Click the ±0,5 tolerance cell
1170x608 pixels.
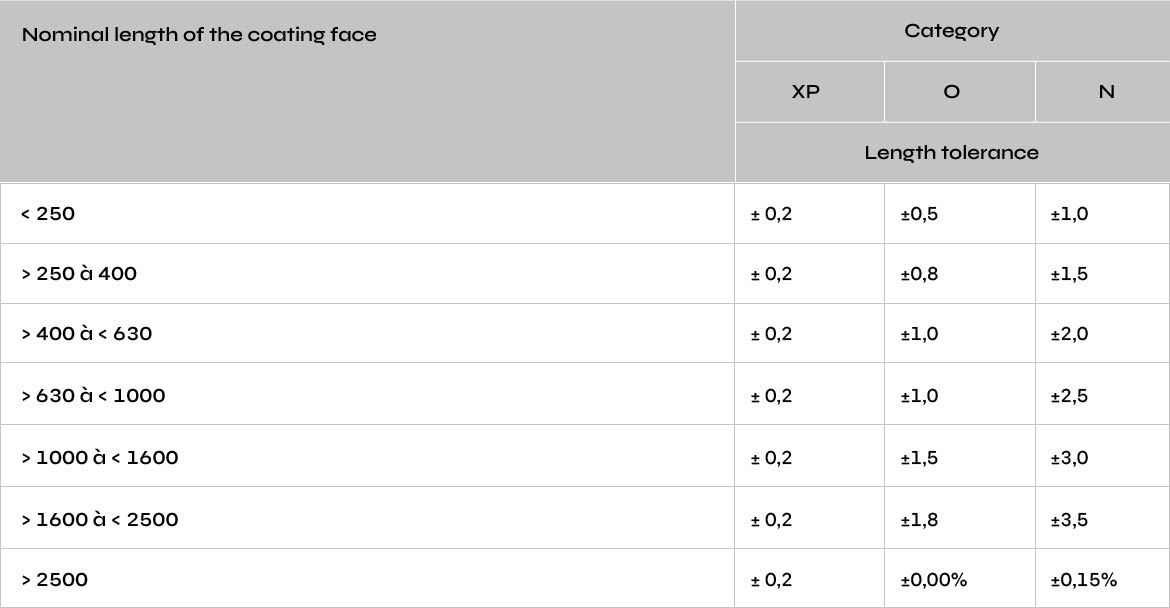960,213
